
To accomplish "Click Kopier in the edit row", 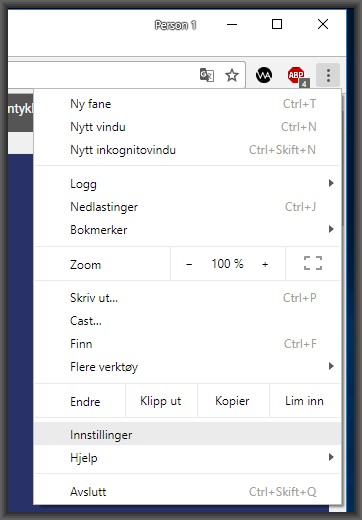I will pyautogui.click(x=233, y=401).
